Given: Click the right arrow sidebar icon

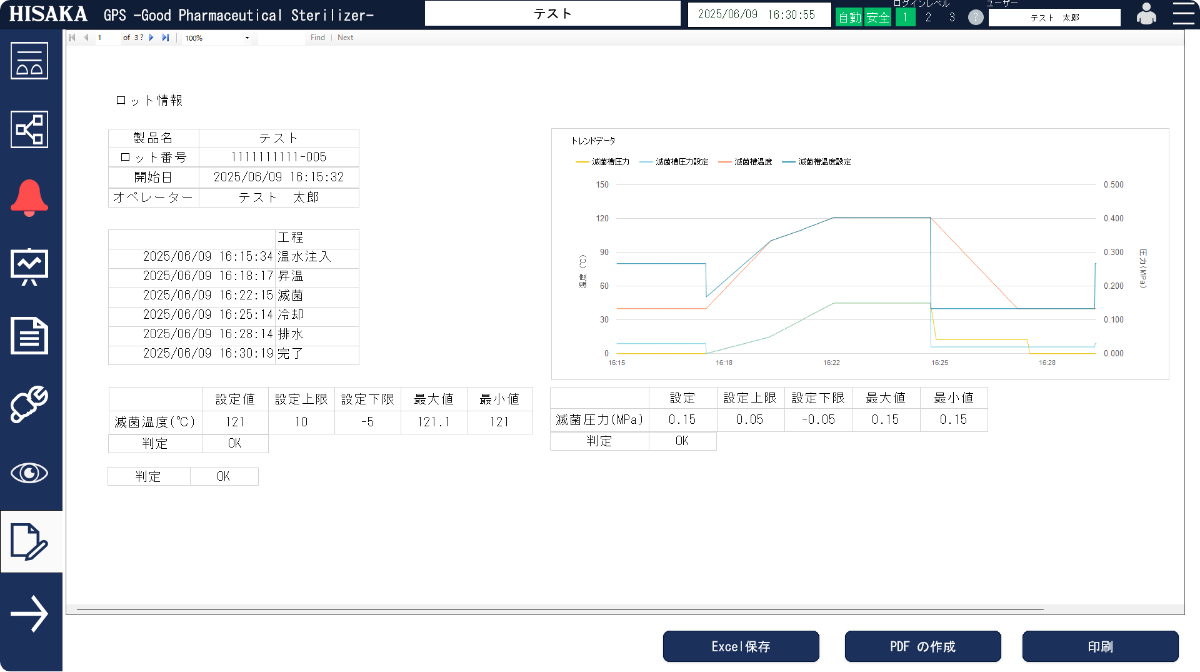Looking at the screenshot, I should [x=30, y=613].
